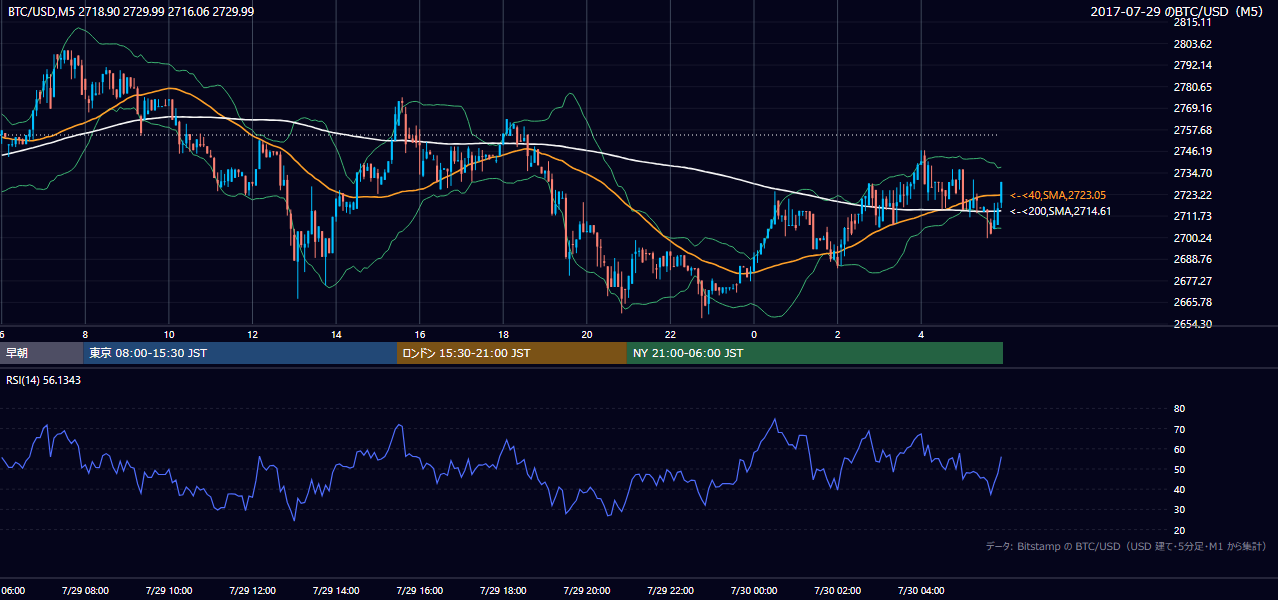Click price axis label 2792.14
This screenshot has height=600, width=1278.
pyautogui.click(x=1192, y=65)
